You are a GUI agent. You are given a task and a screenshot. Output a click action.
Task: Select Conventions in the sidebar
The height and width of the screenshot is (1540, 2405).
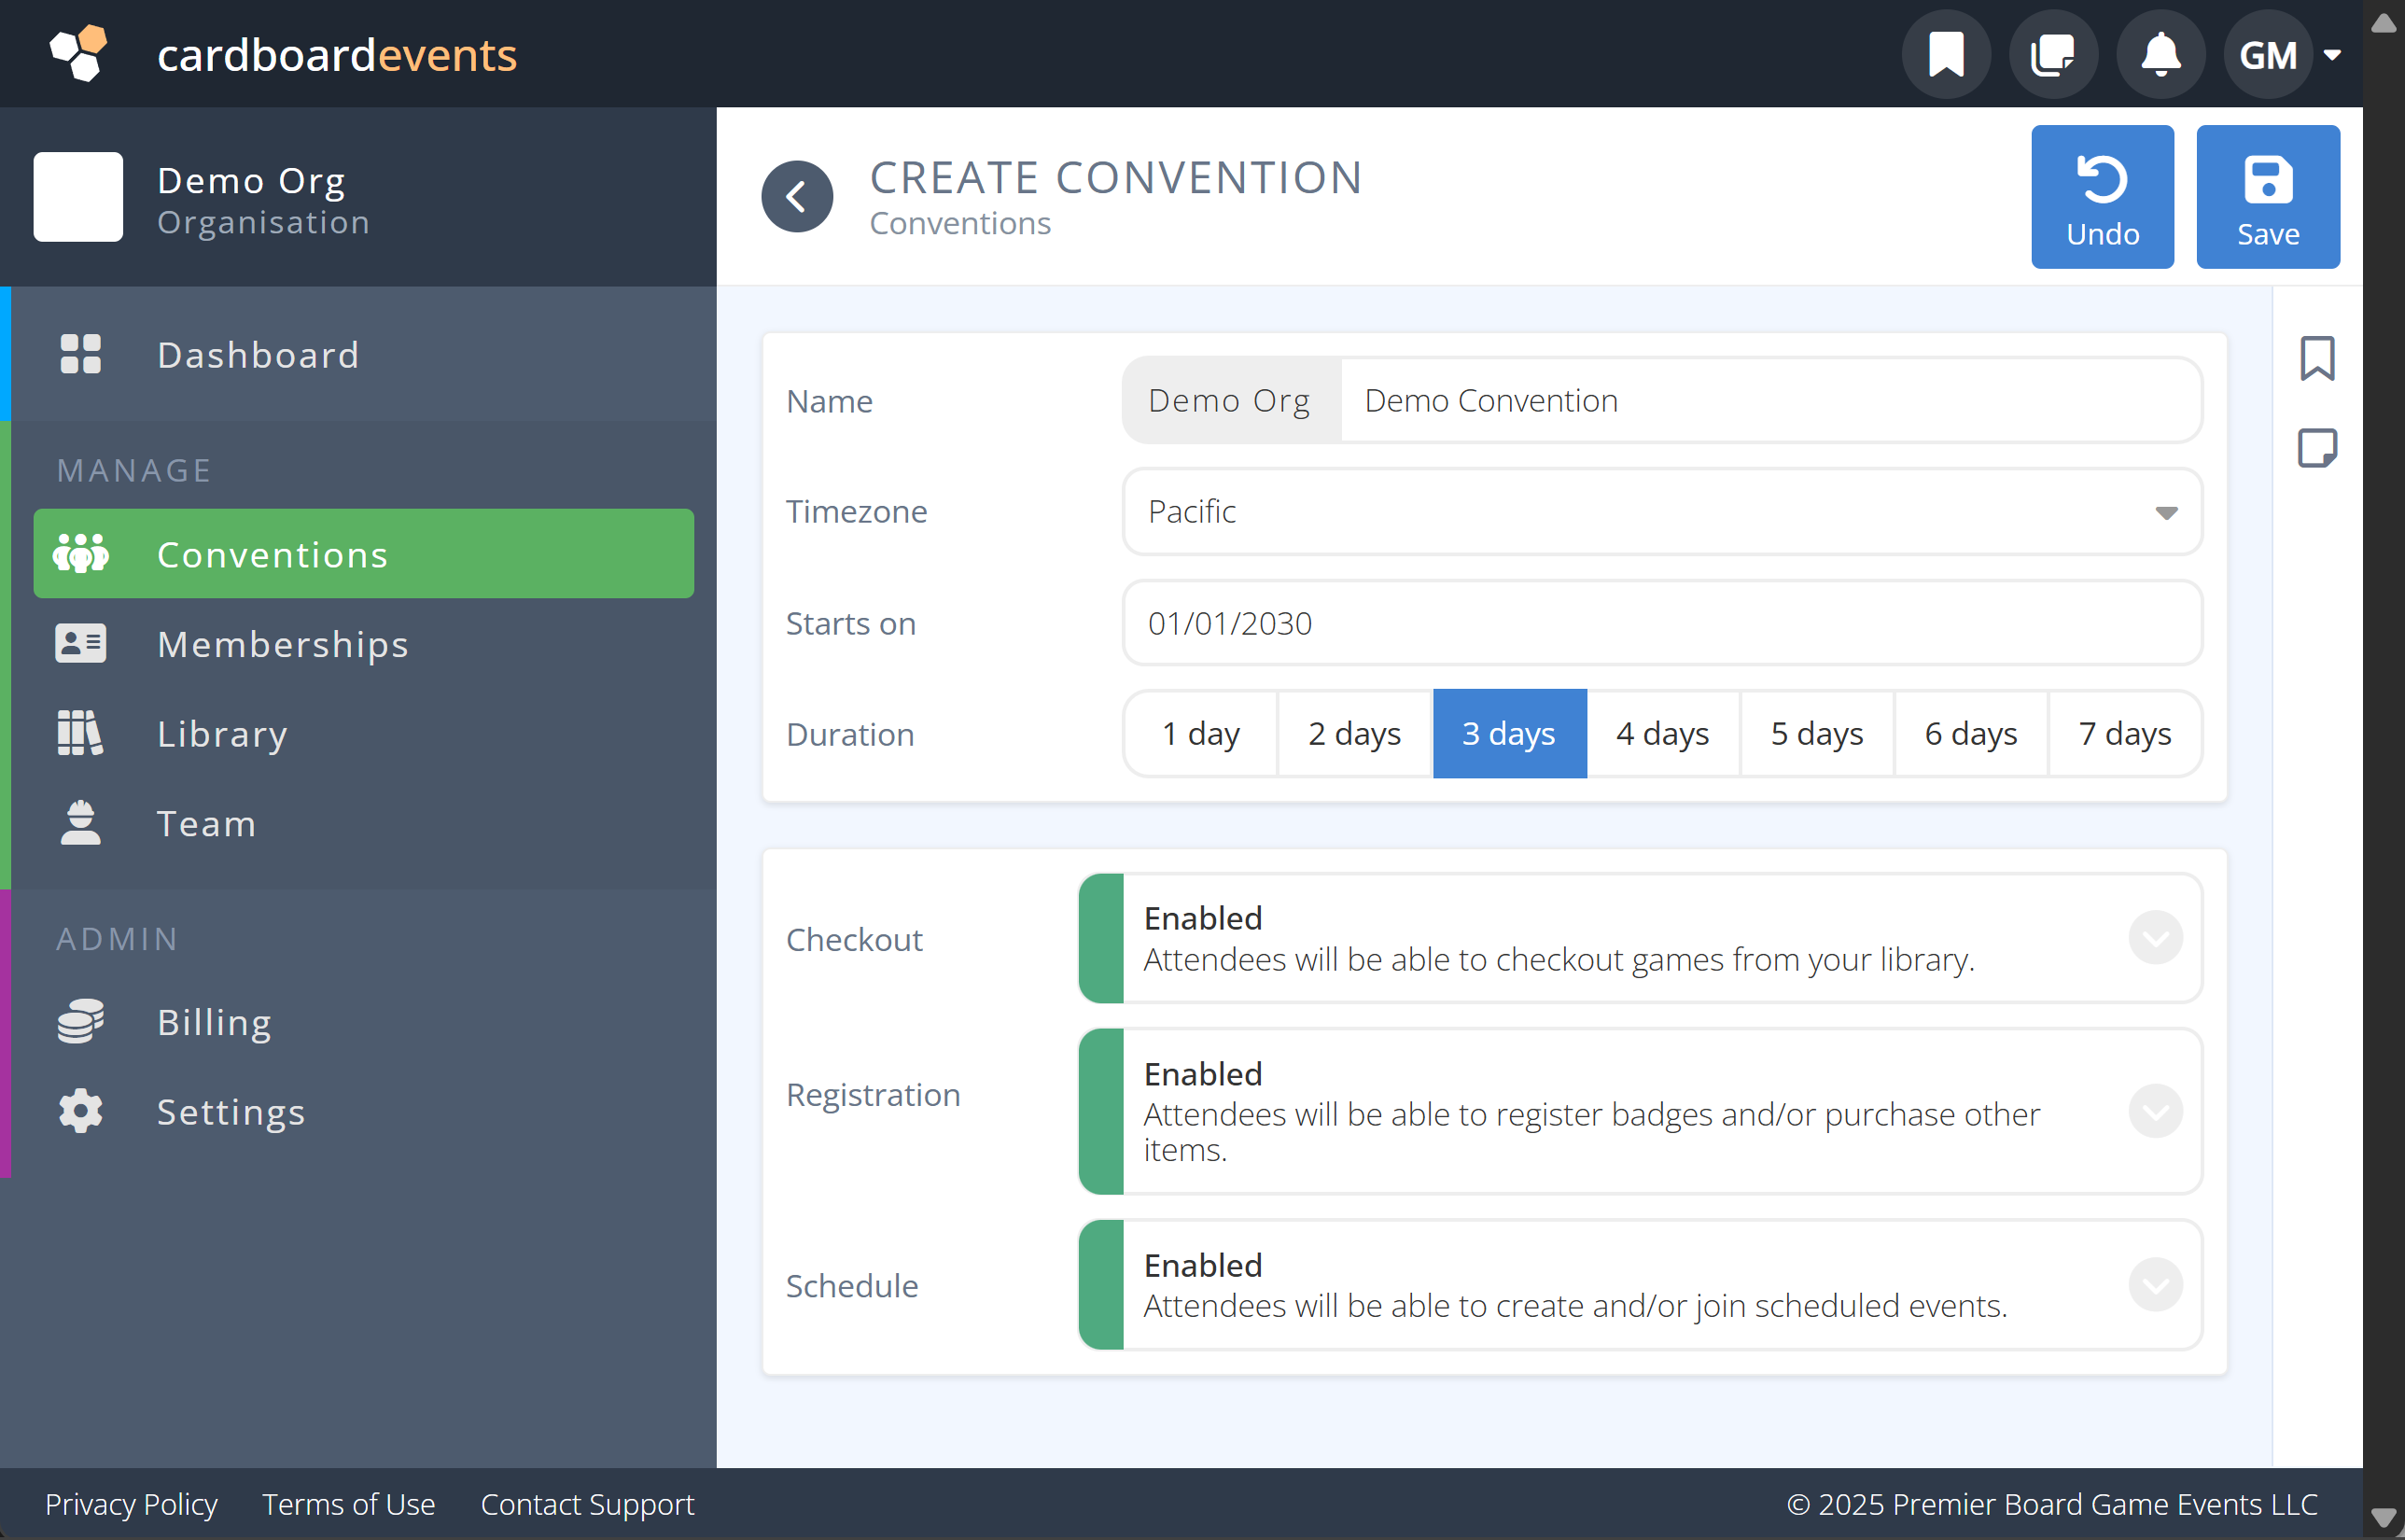point(272,553)
